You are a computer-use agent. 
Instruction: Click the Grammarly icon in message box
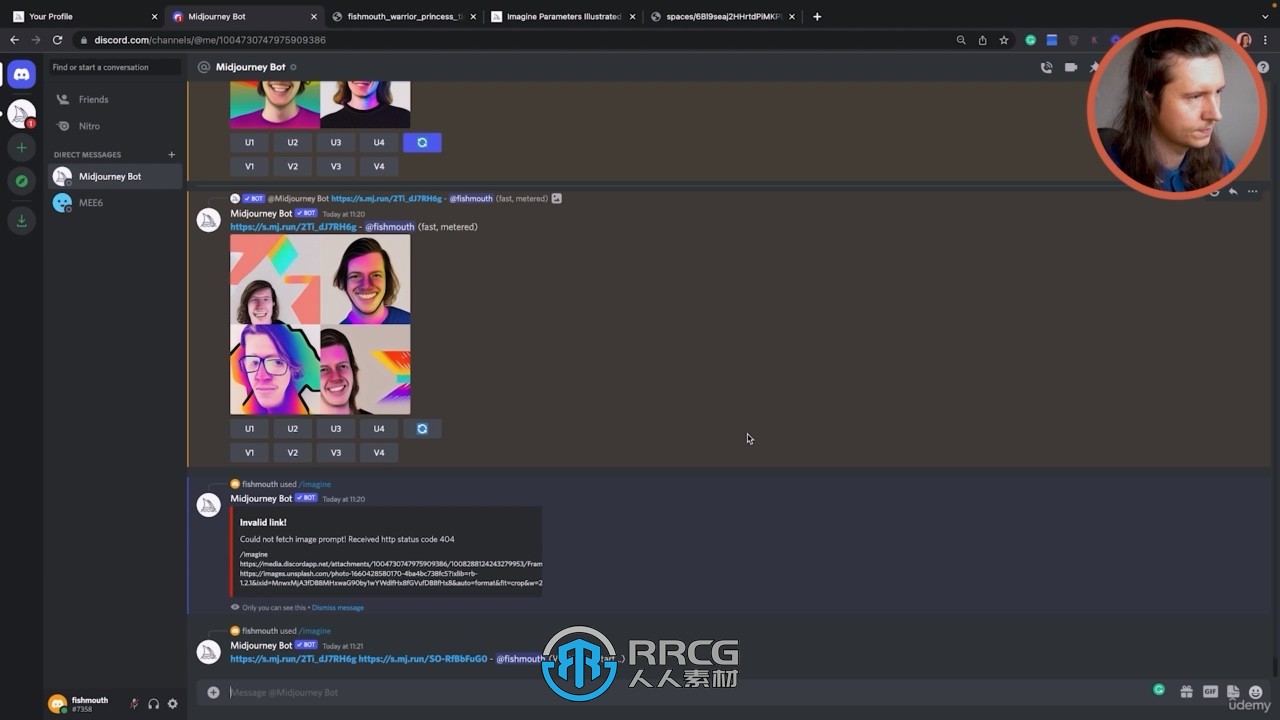click(1159, 689)
